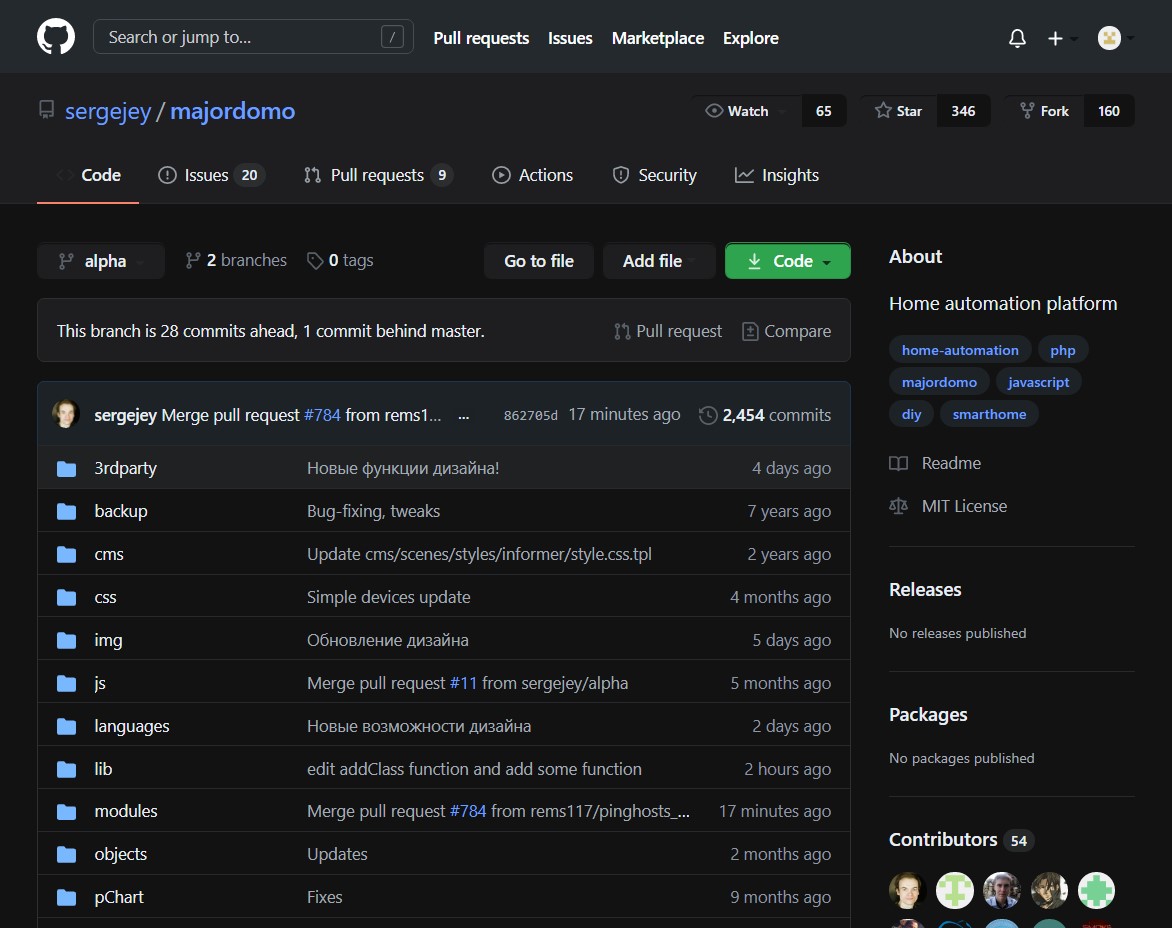Click the home-automation topic tag

click(x=959, y=350)
